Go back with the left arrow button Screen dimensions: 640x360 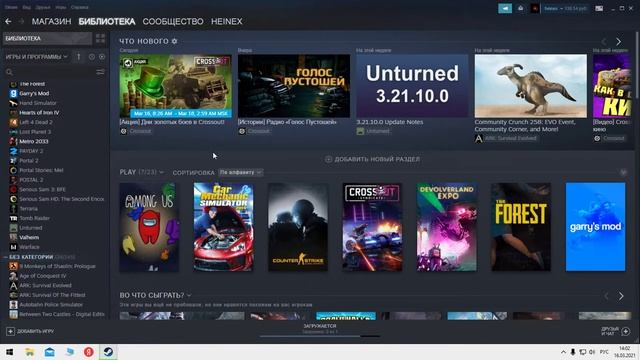tap(8, 21)
